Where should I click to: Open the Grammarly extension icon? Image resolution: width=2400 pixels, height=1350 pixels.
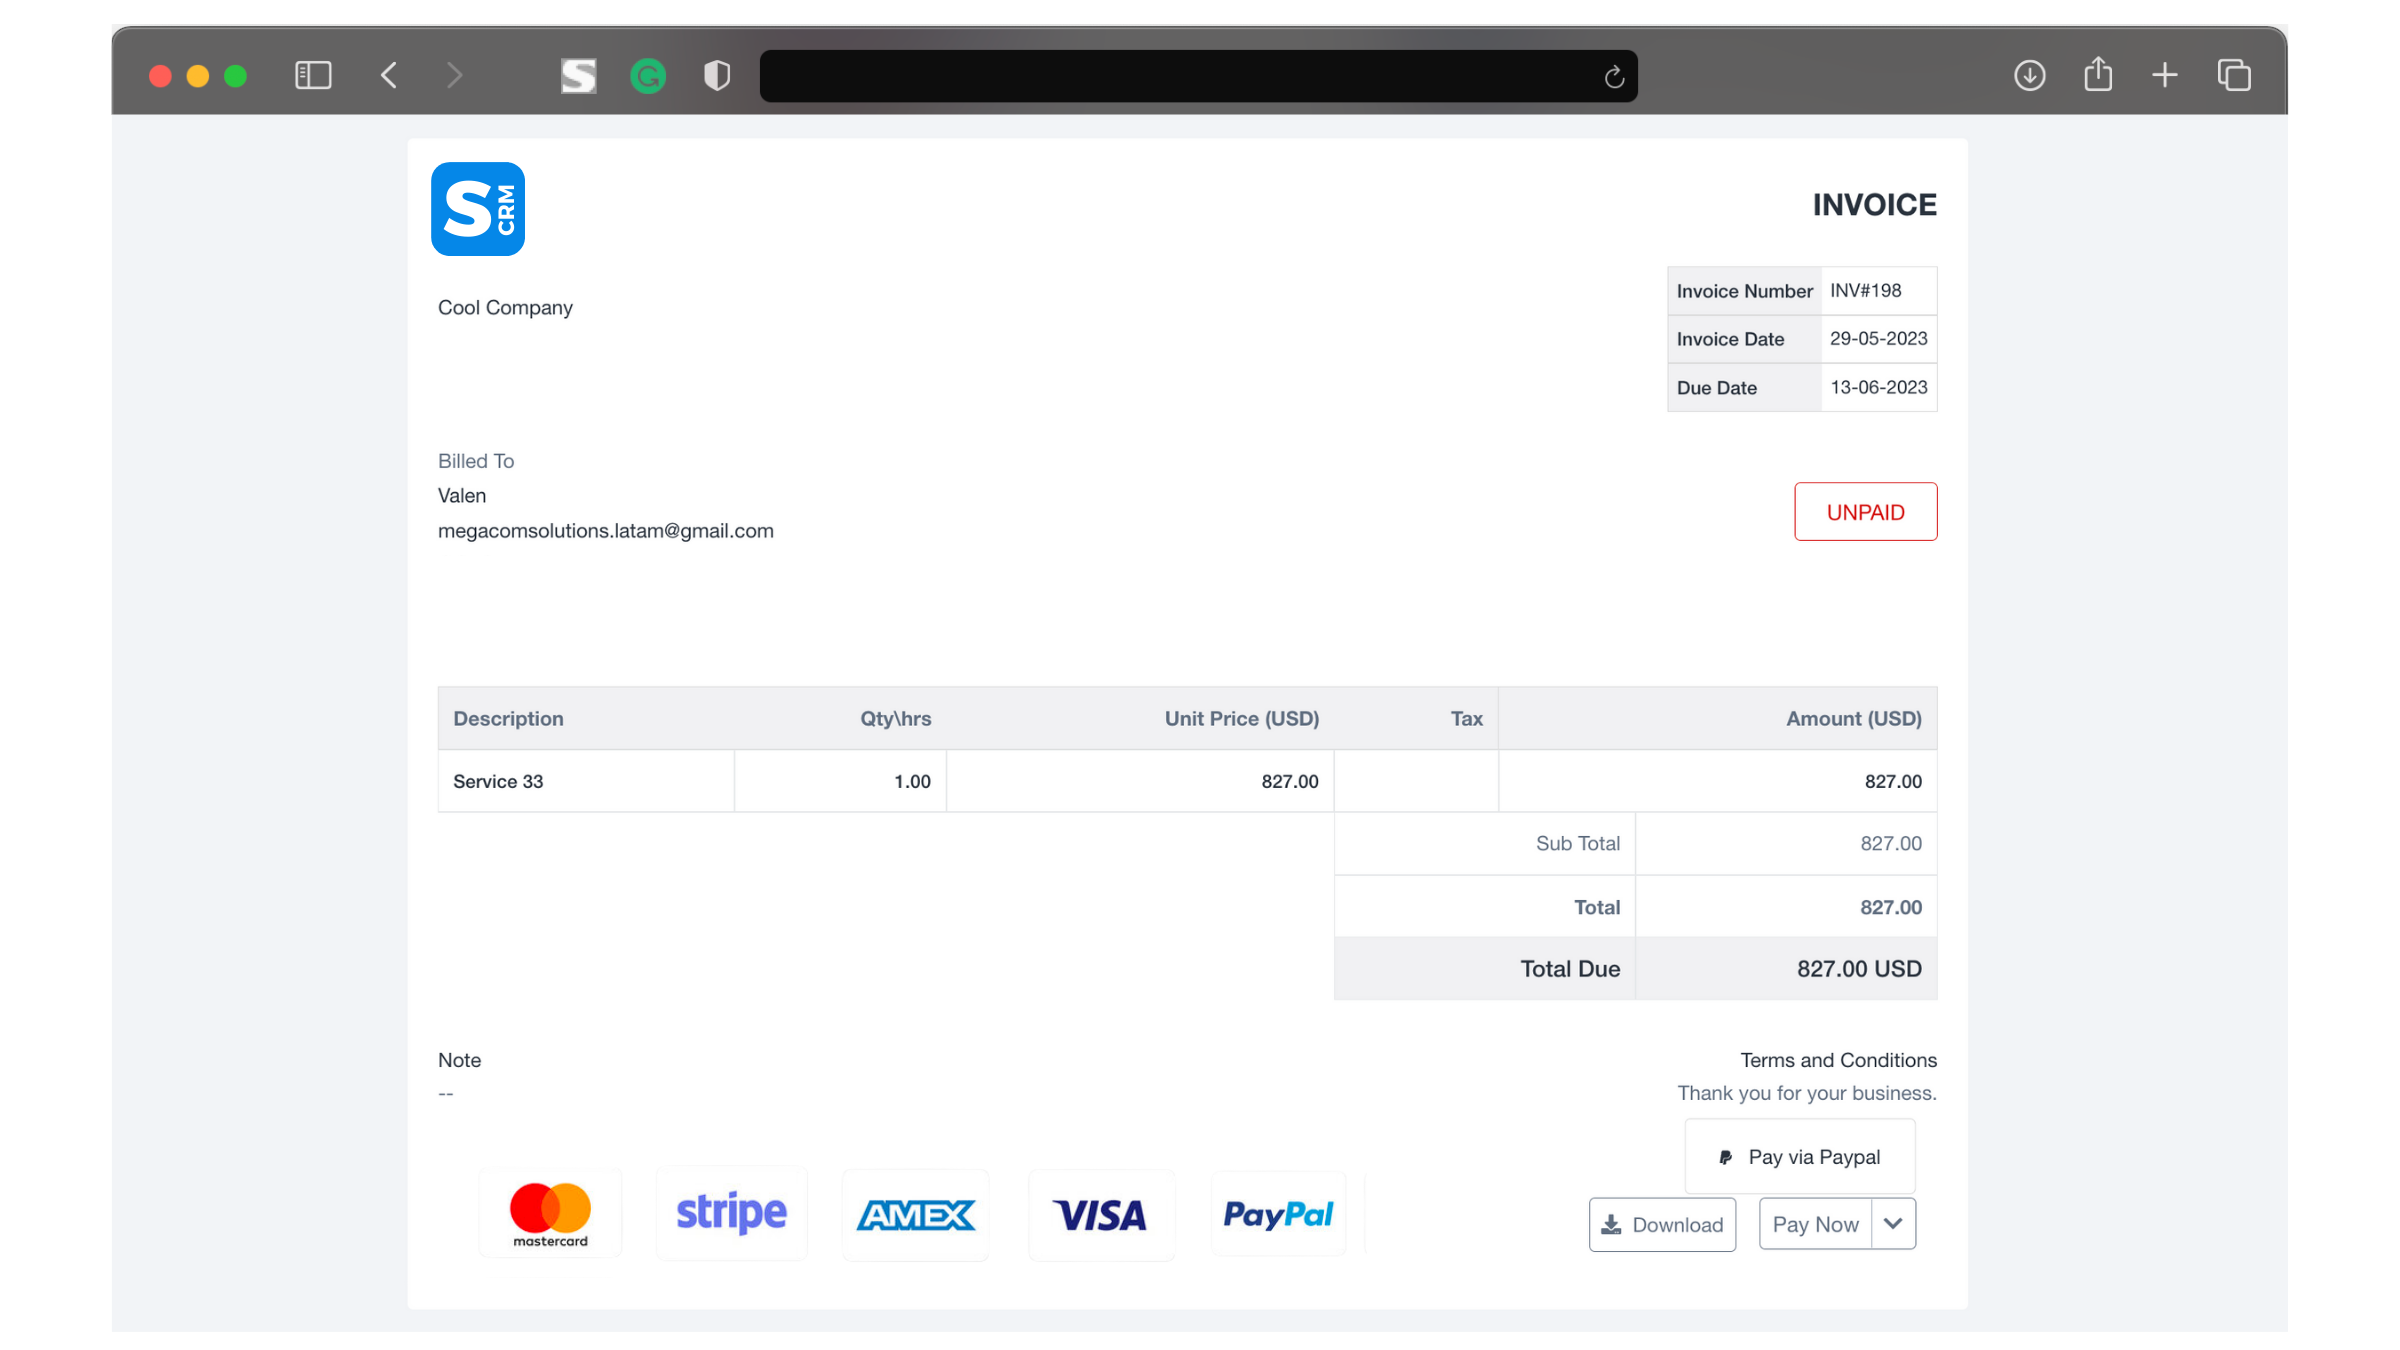click(x=648, y=75)
